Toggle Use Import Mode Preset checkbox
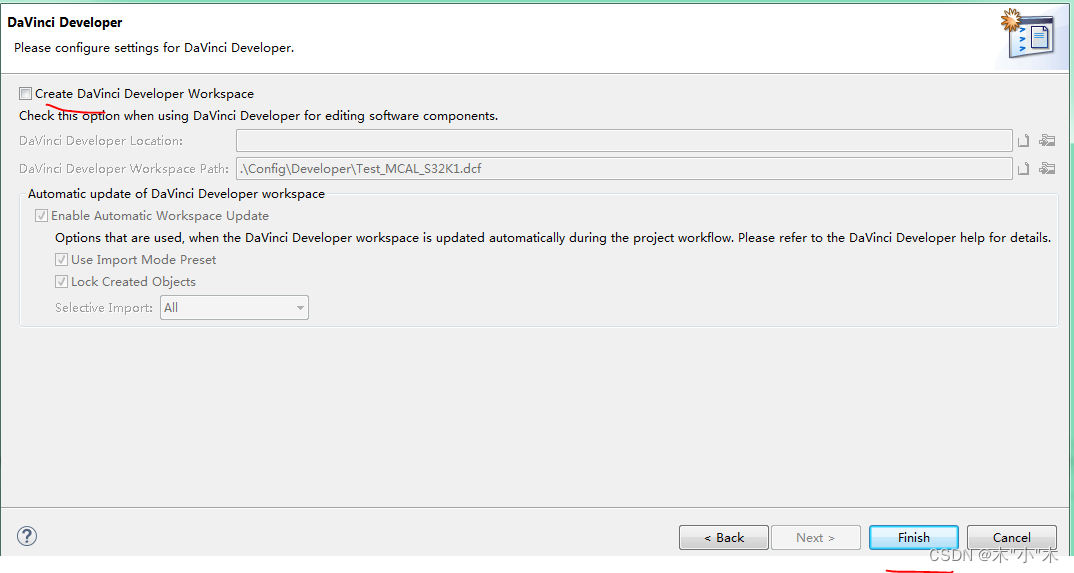Viewport: 1074px width, 573px height. pyautogui.click(x=62, y=260)
